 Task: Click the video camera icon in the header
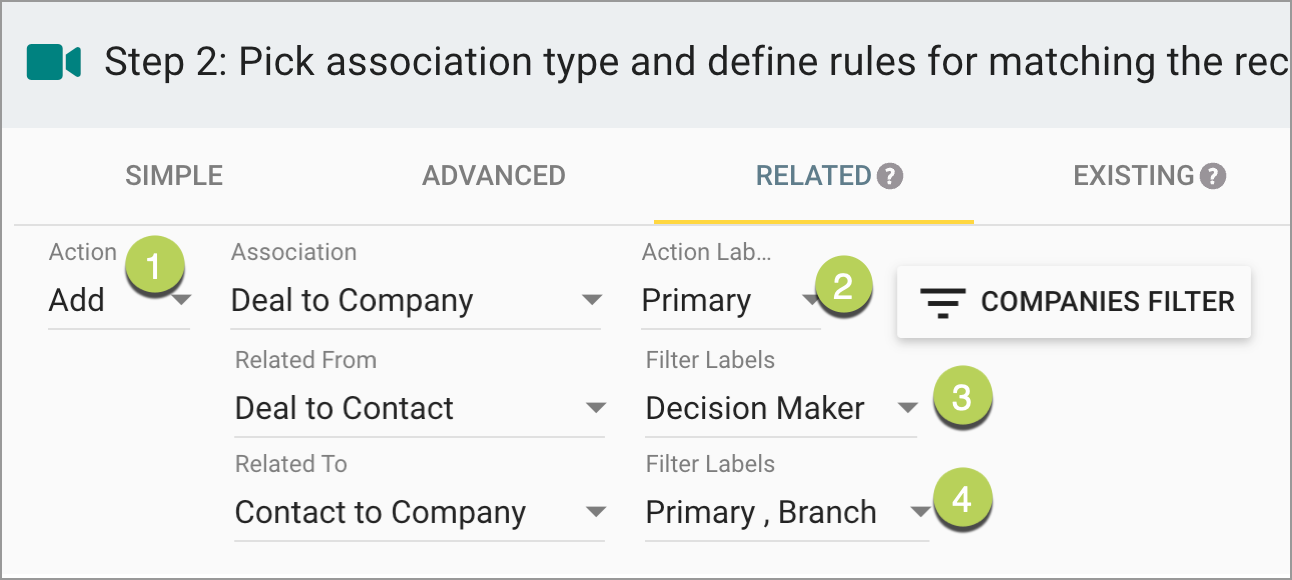53,62
